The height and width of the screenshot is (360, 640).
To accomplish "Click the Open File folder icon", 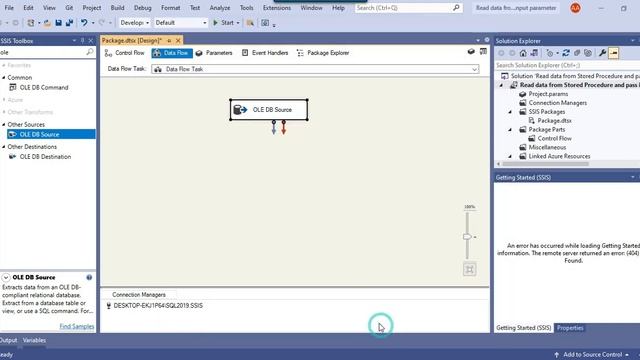I will point(47,23).
